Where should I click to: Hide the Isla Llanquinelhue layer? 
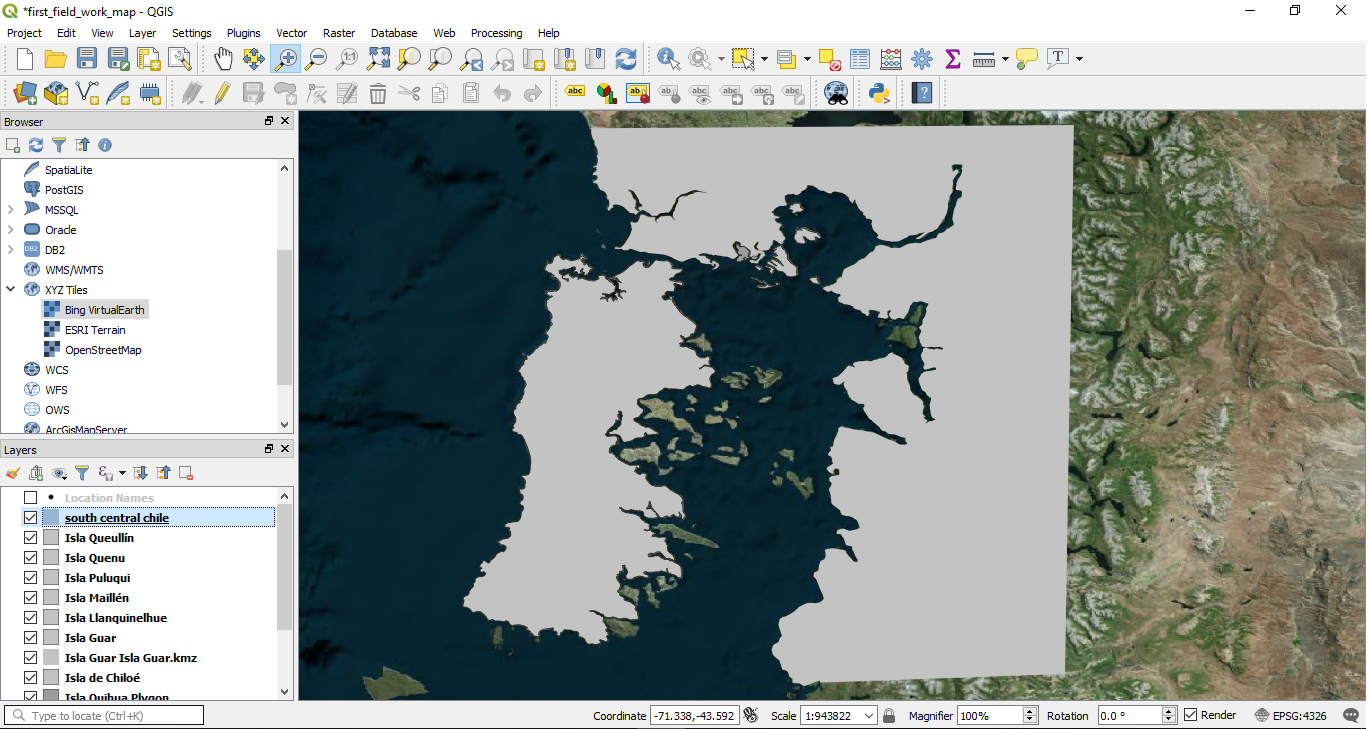pos(31,618)
